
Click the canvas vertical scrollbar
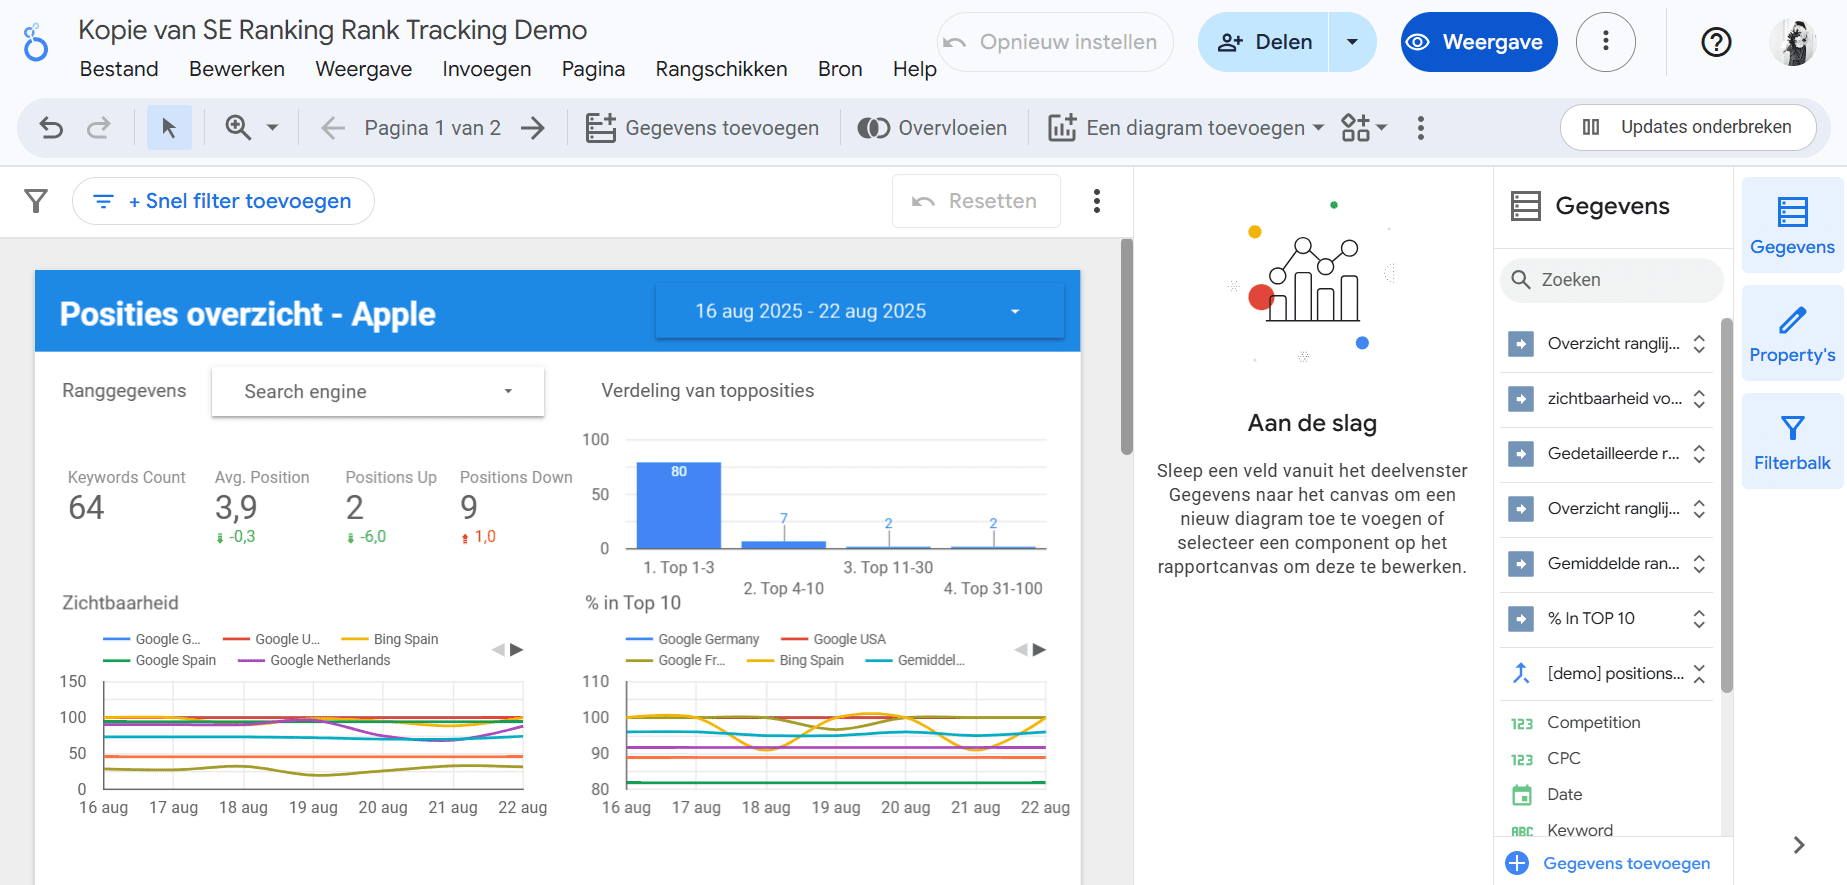(1127, 347)
